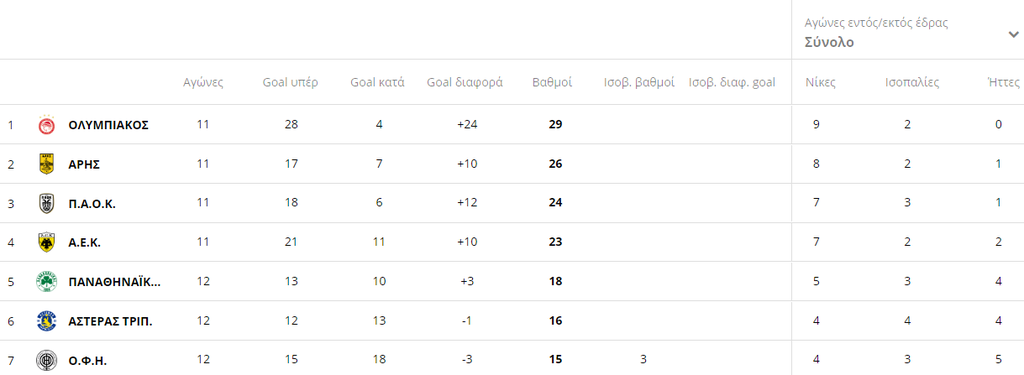Click the Aris yellow crest icon
This screenshot has height=375, width=1024.
pos(47,164)
